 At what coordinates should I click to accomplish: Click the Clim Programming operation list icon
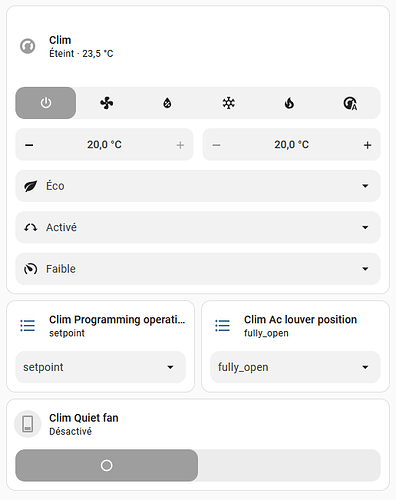click(x=28, y=325)
